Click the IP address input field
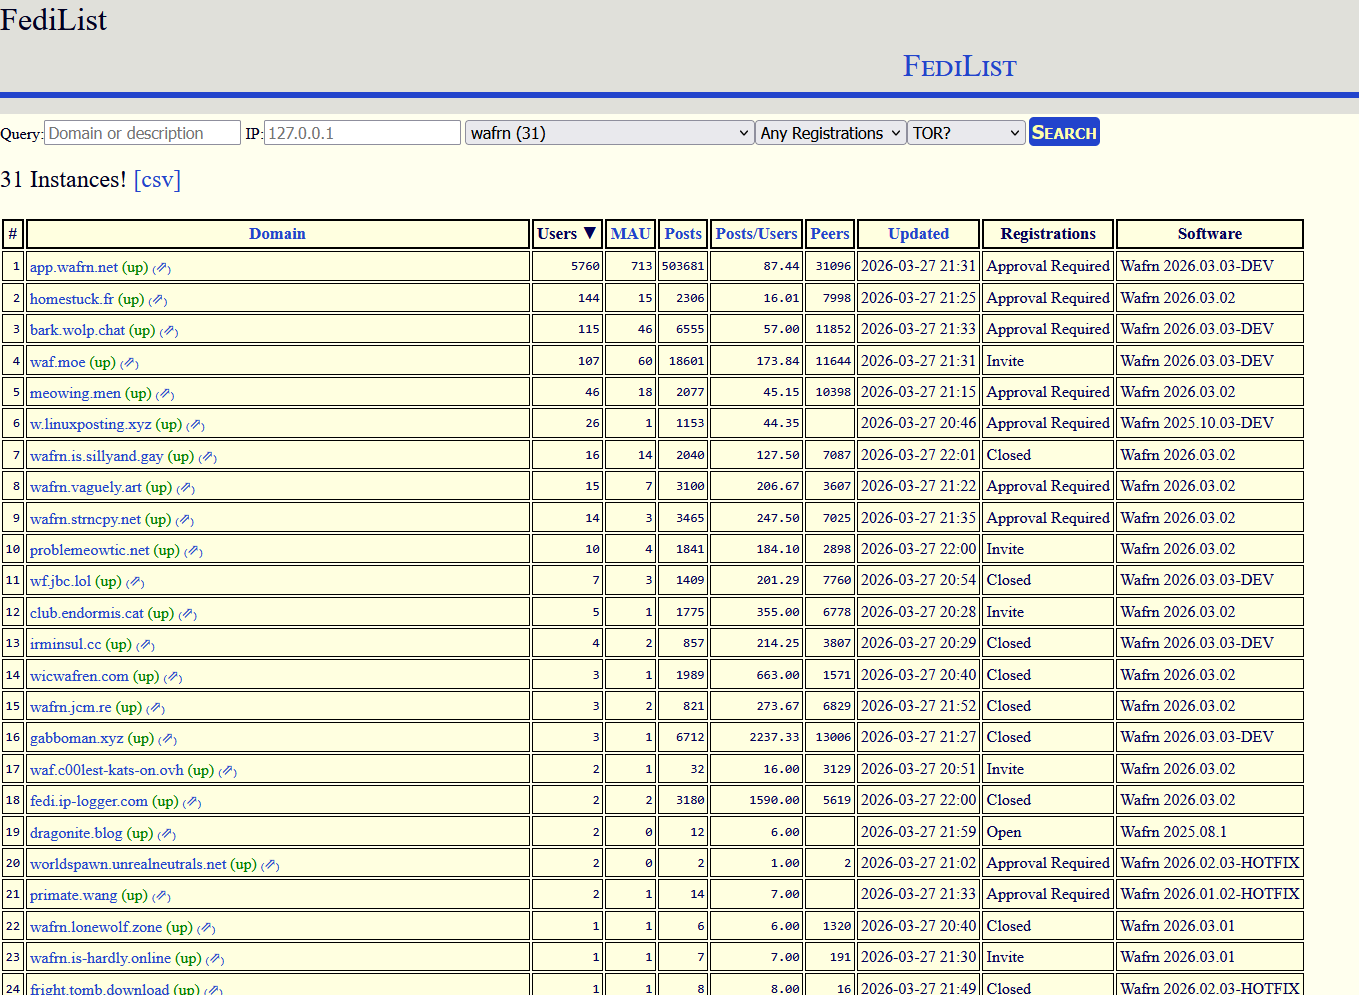This screenshot has width=1359, height=995. click(362, 133)
